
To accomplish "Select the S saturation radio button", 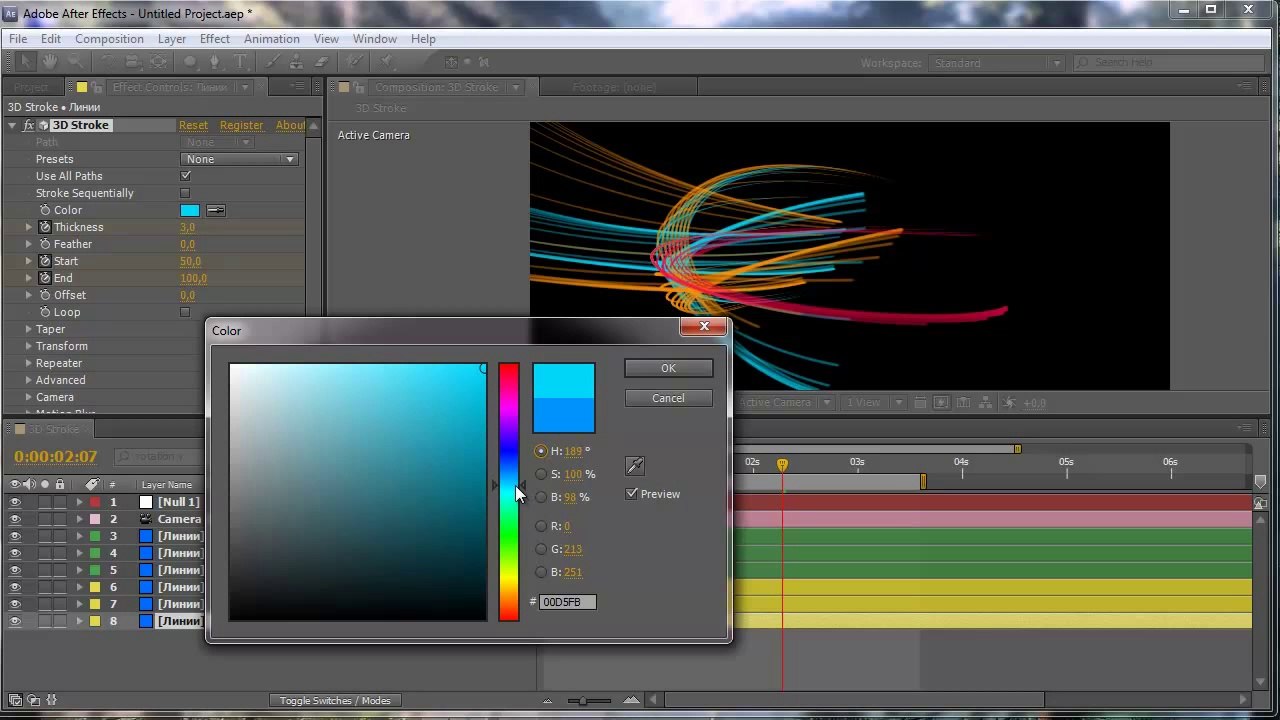I will pos(541,474).
